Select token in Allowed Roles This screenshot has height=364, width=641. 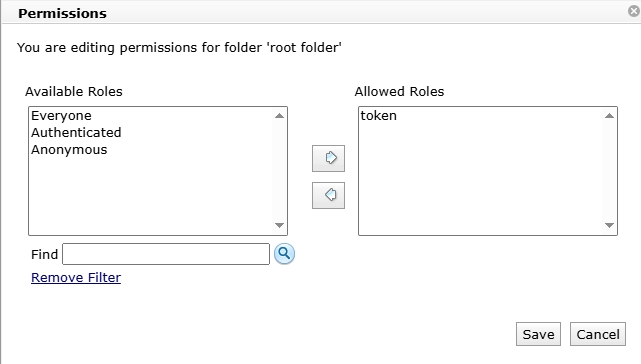pyautogui.click(x=379, y=116)
